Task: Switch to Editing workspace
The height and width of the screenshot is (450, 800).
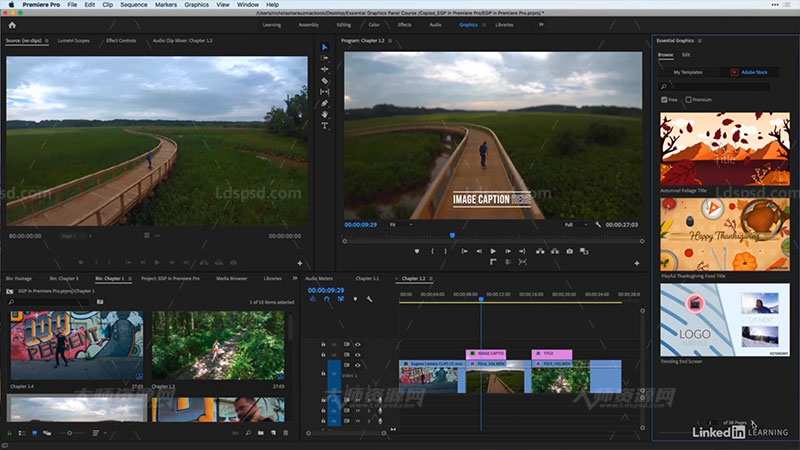Action: tap(343, 24)
